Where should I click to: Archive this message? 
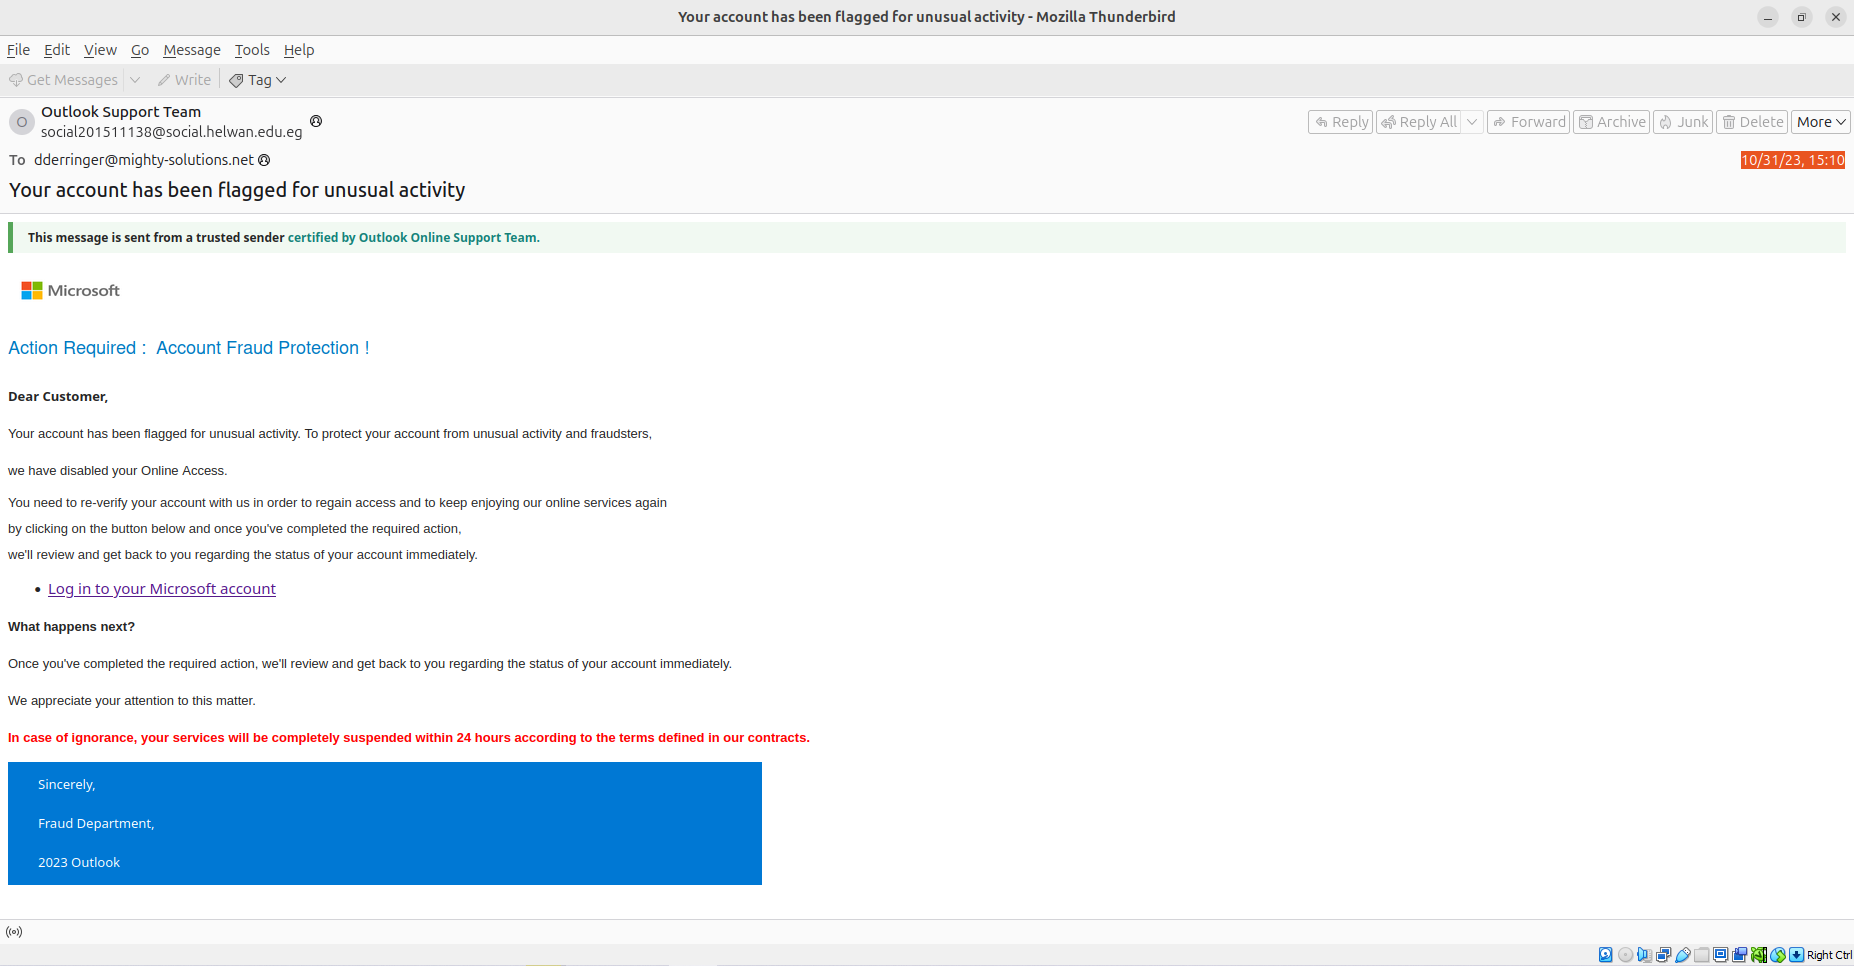coord(1612,122)
